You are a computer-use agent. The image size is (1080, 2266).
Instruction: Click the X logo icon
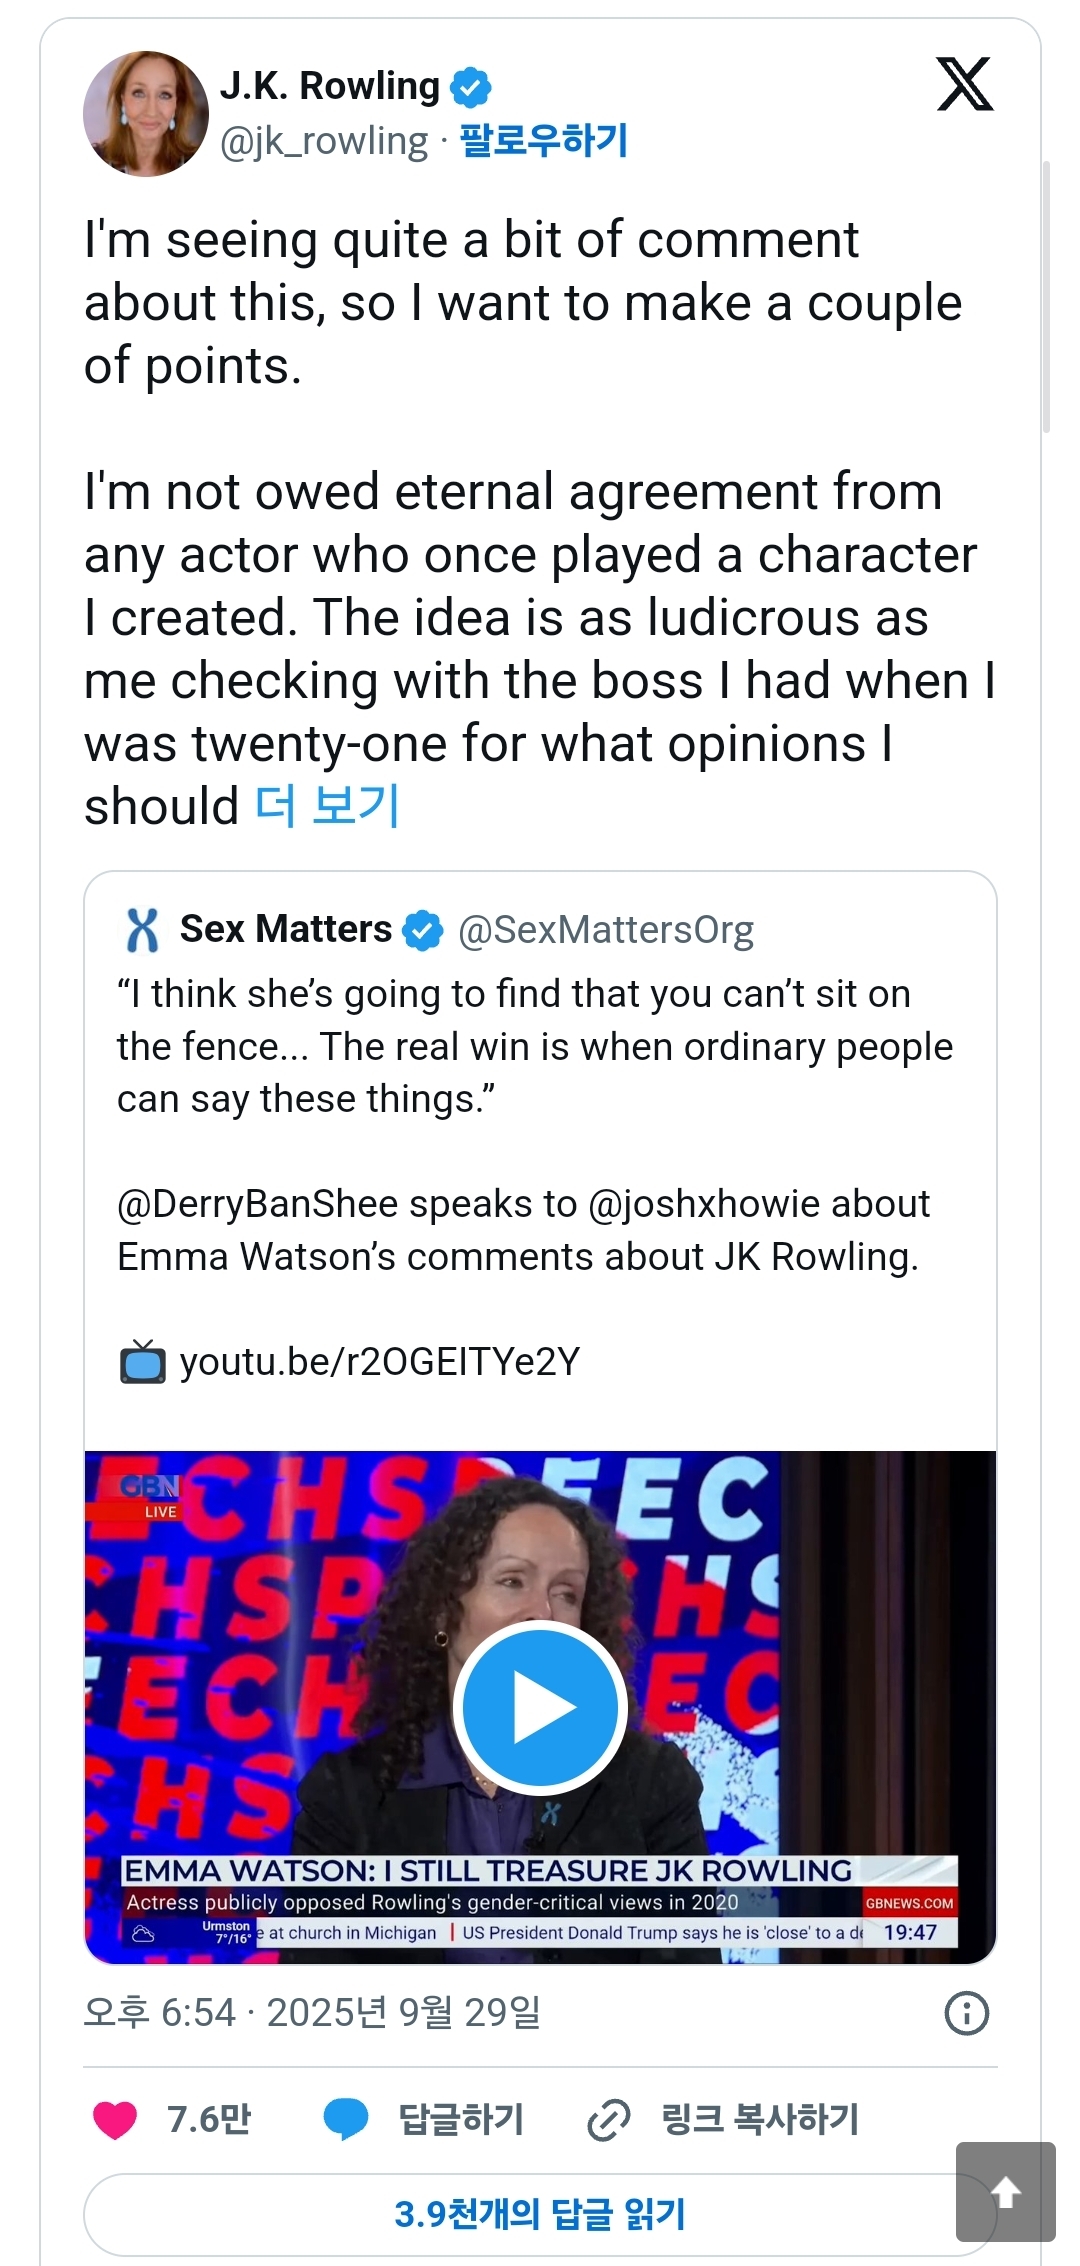coord(964,84)
